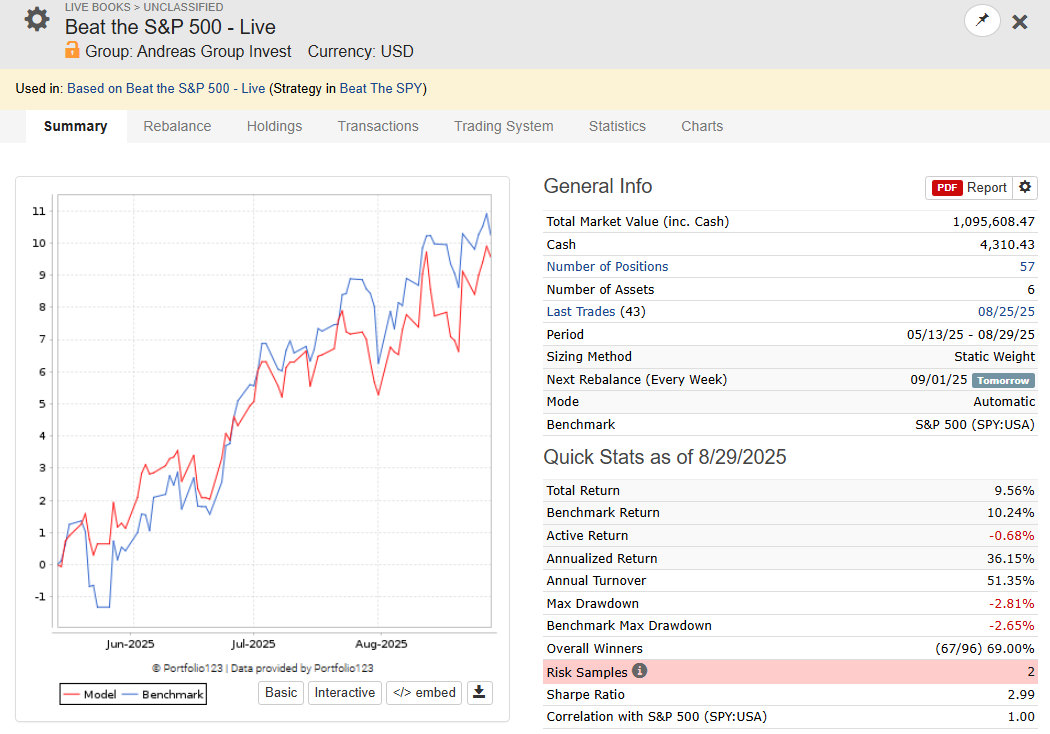Open the PDF Report
1050x734 pixels.
point(969,188)
